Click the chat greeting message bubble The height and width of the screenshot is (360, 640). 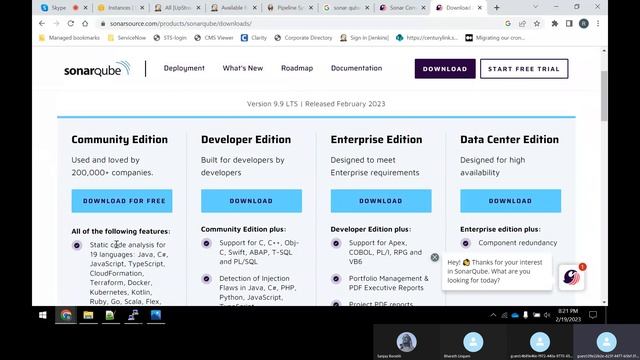pos(497,271)
